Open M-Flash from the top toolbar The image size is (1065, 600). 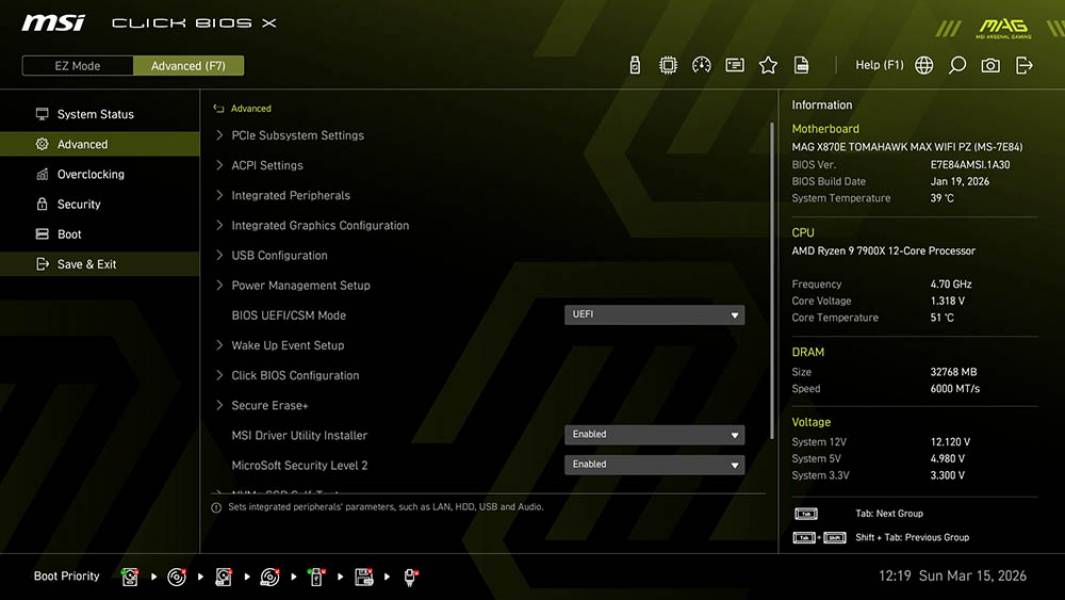633,64
